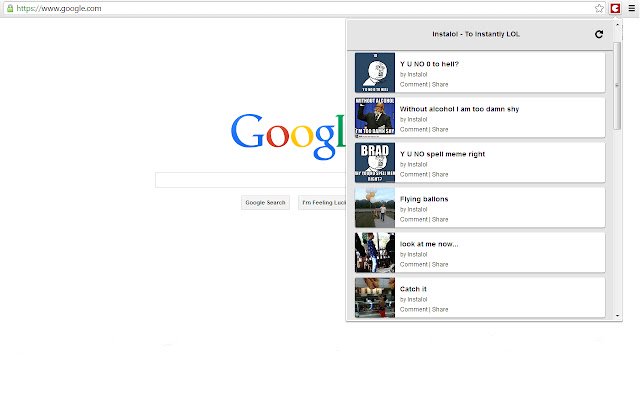Viewport: 640px width, 400px height.
Task: Comment on 'Catch it' post
Action: click(x=413, y=309)
